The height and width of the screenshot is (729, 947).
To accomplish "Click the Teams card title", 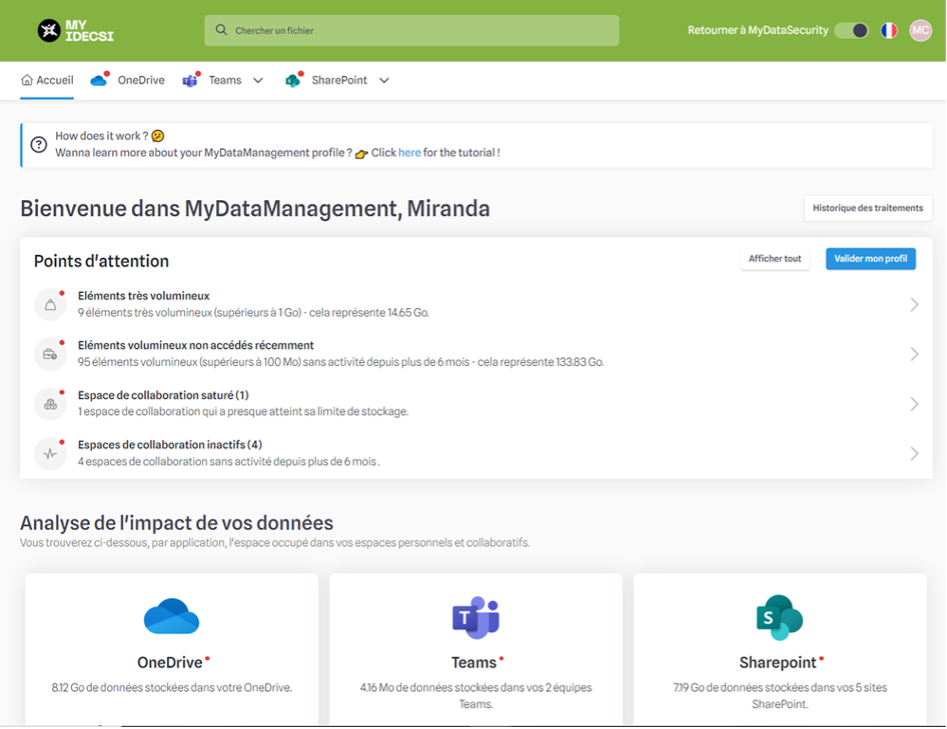I will tap(474, 663).
